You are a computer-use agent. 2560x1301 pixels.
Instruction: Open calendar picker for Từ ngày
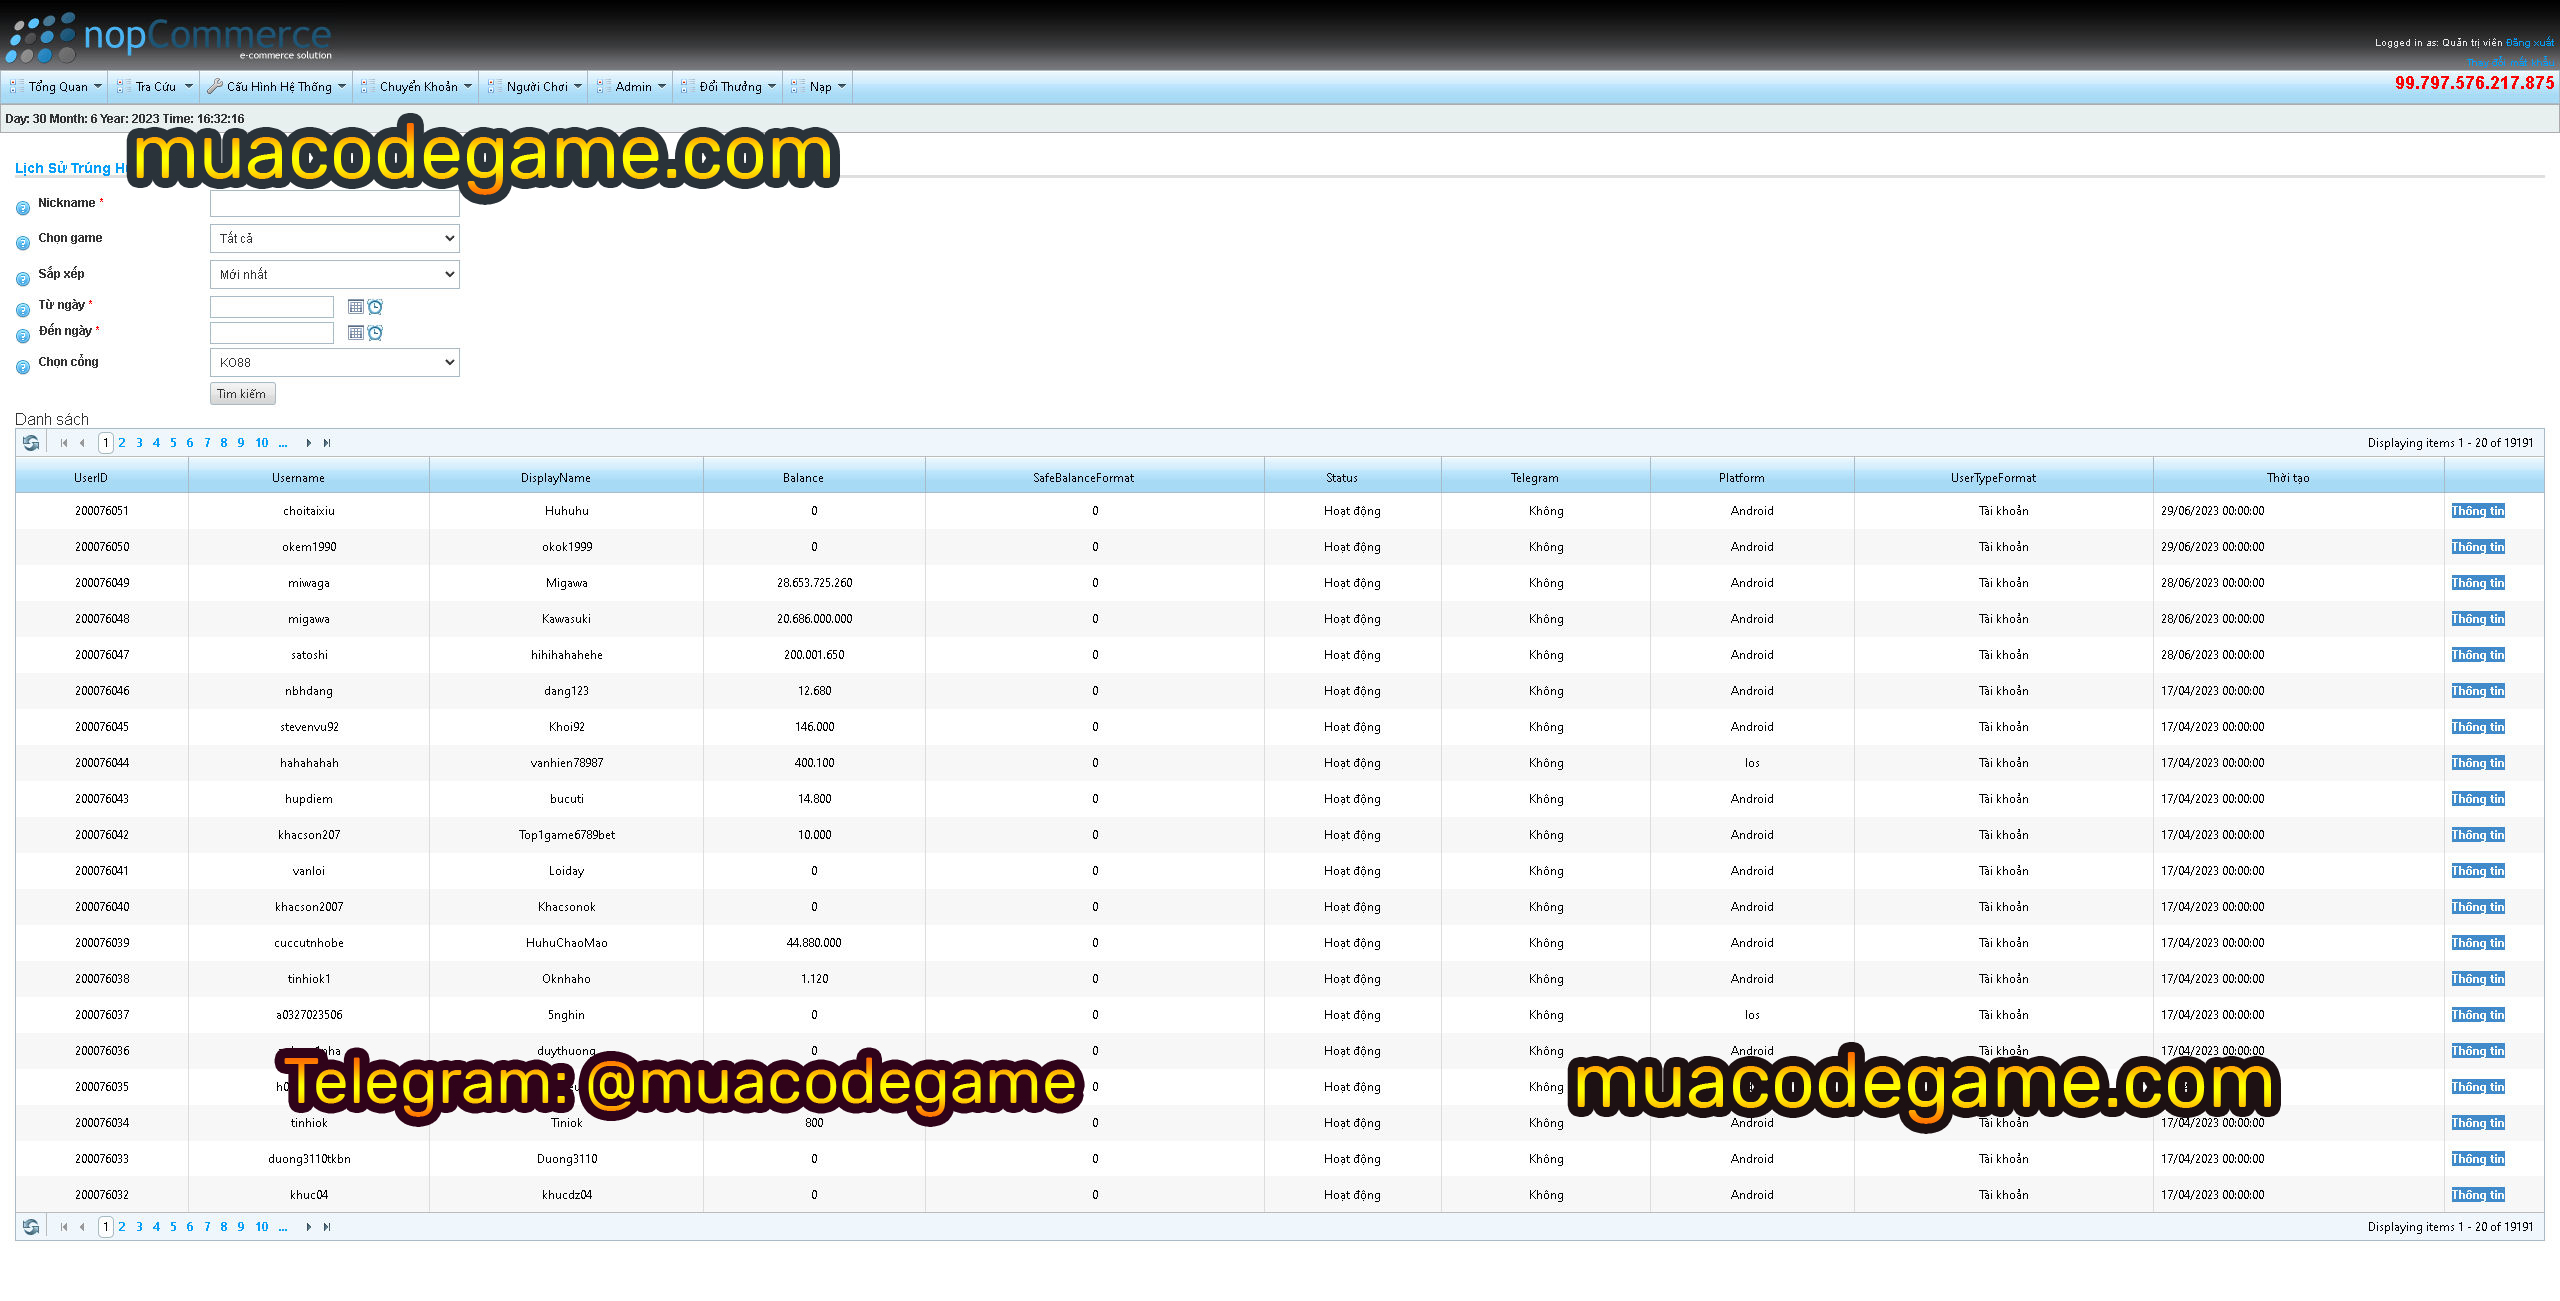355,307
